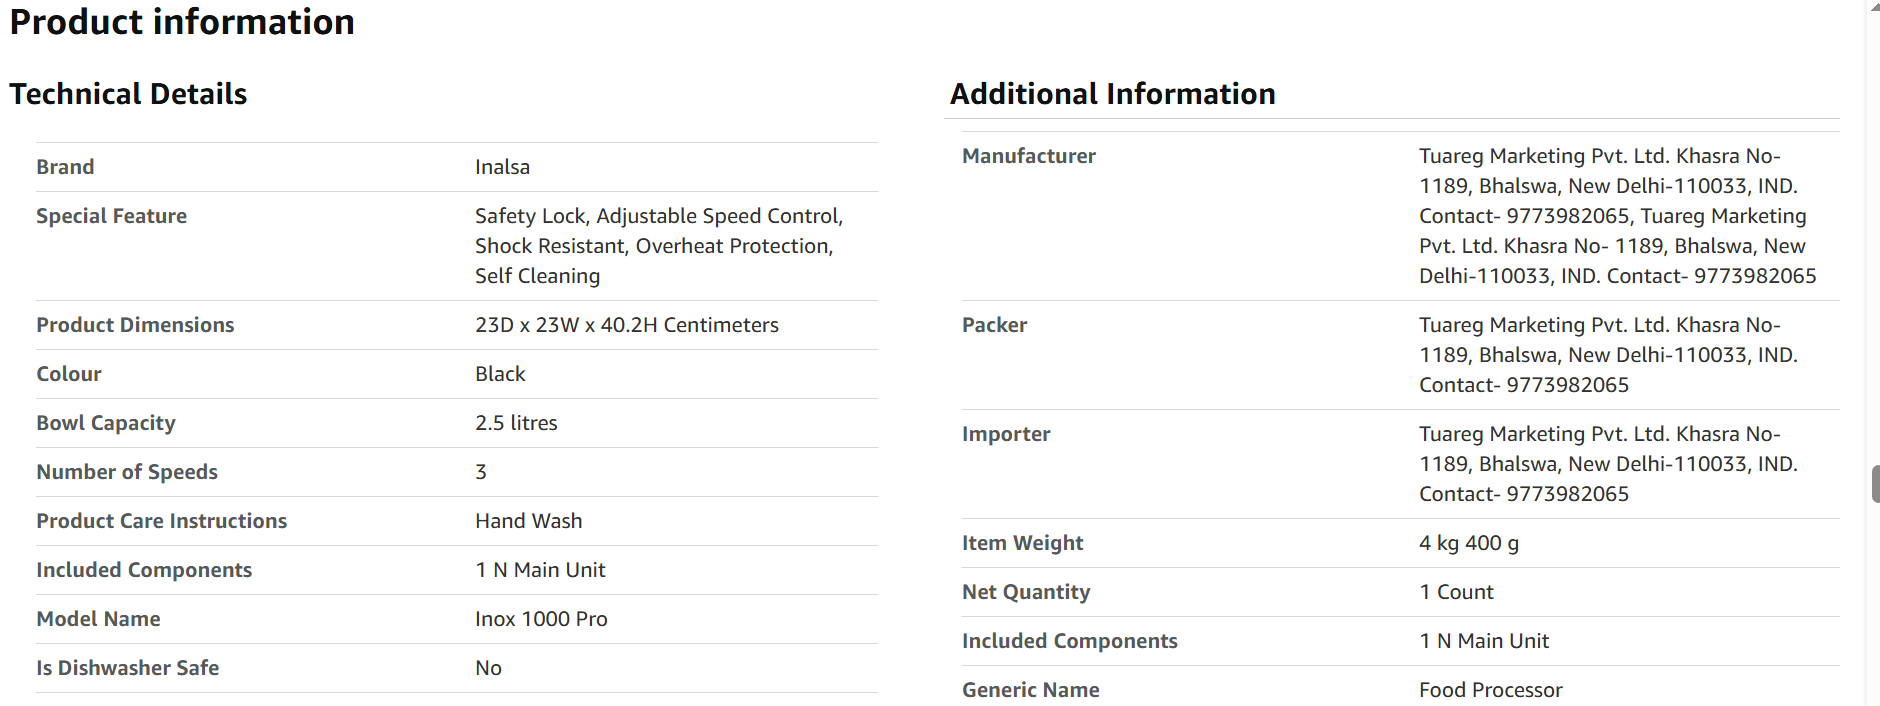The width and height of the screenshot is (1880, 706).
Task: Click the page scrollbar thumb on right
Action: [1875, 484]
